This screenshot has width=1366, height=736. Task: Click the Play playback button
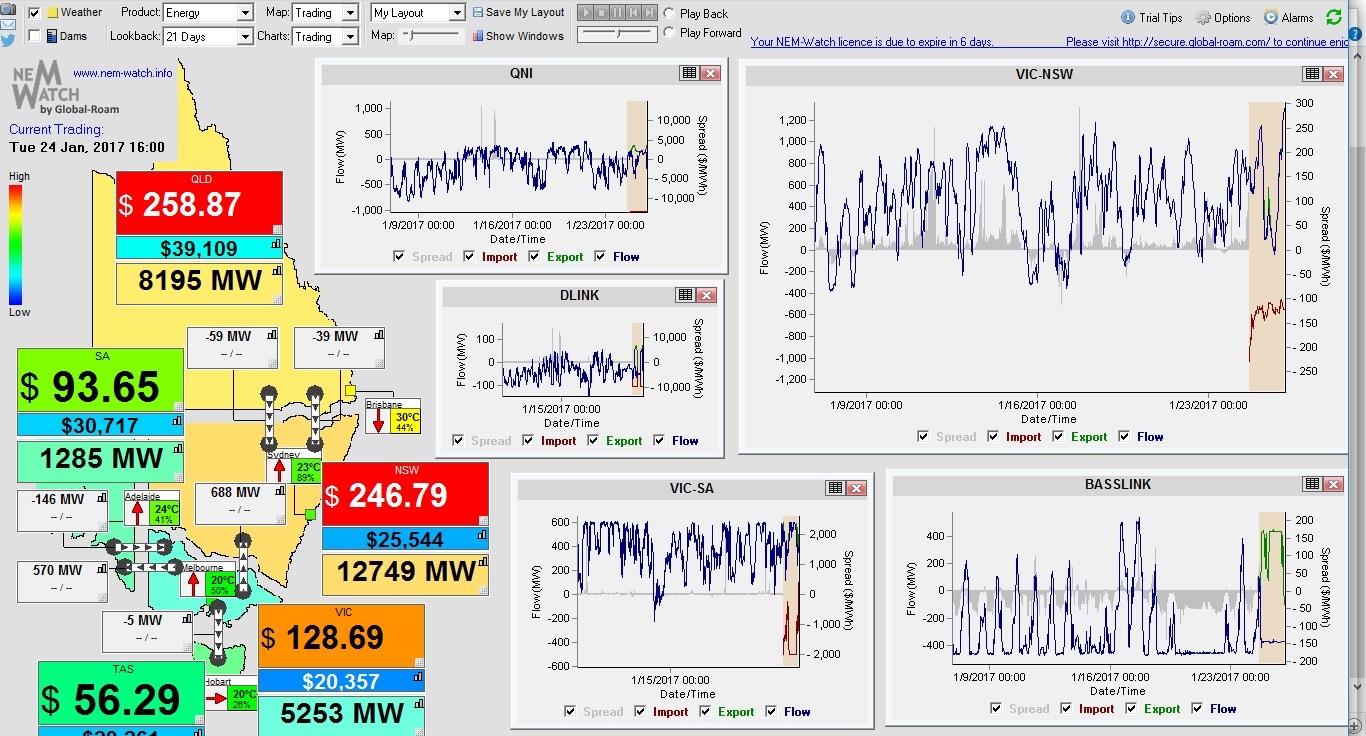(586, 13)
